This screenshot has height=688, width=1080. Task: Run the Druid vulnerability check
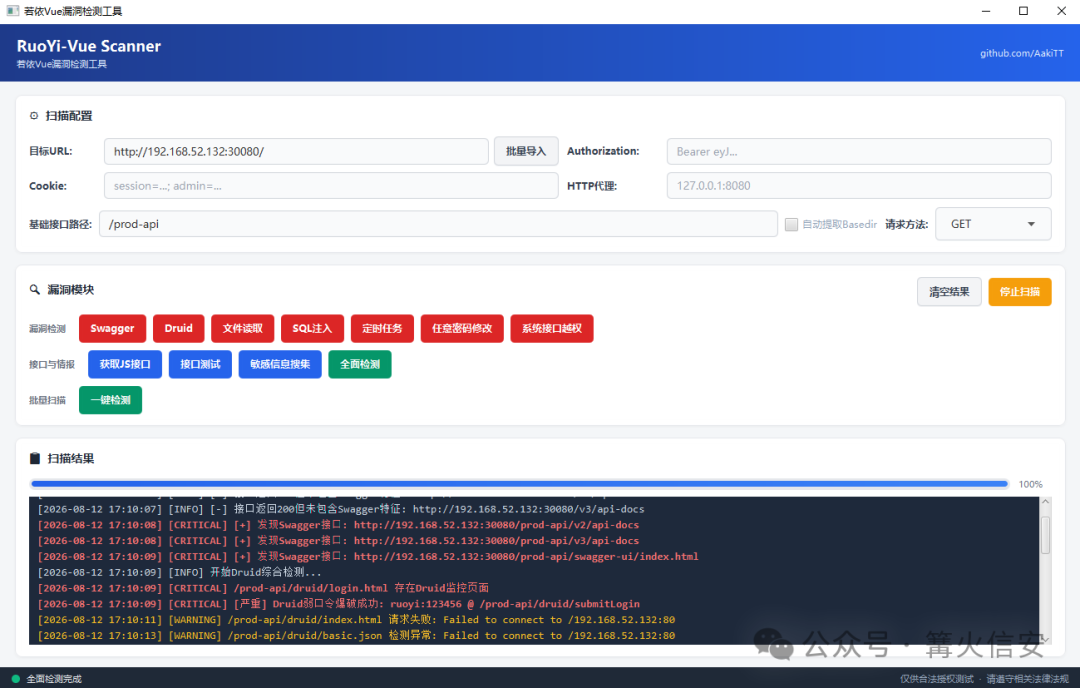coord(178,329)
